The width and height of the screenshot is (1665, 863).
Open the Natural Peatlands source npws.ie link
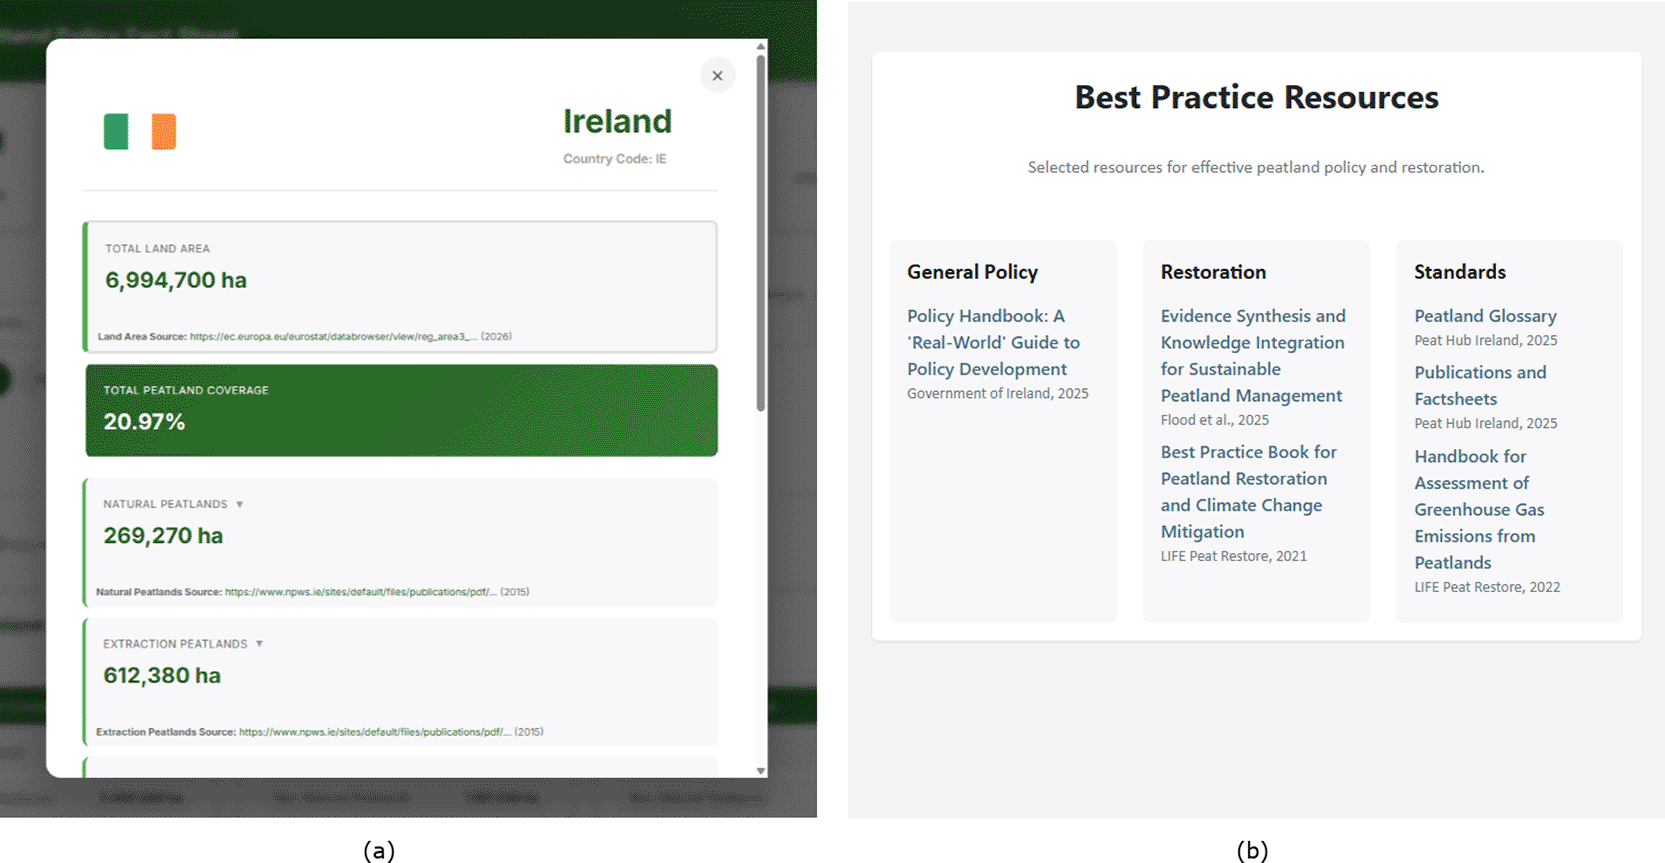click(360, 592)
